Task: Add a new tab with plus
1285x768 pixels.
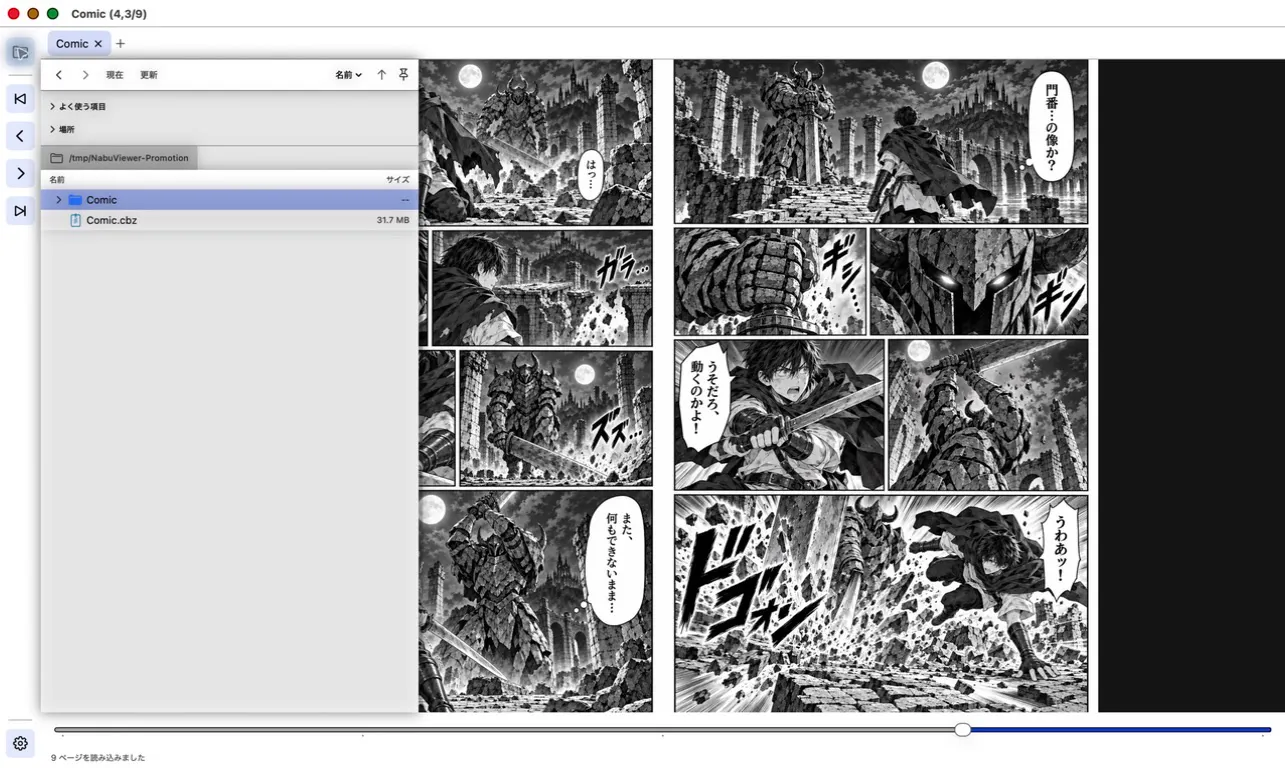Action: (x=120, y=44)
